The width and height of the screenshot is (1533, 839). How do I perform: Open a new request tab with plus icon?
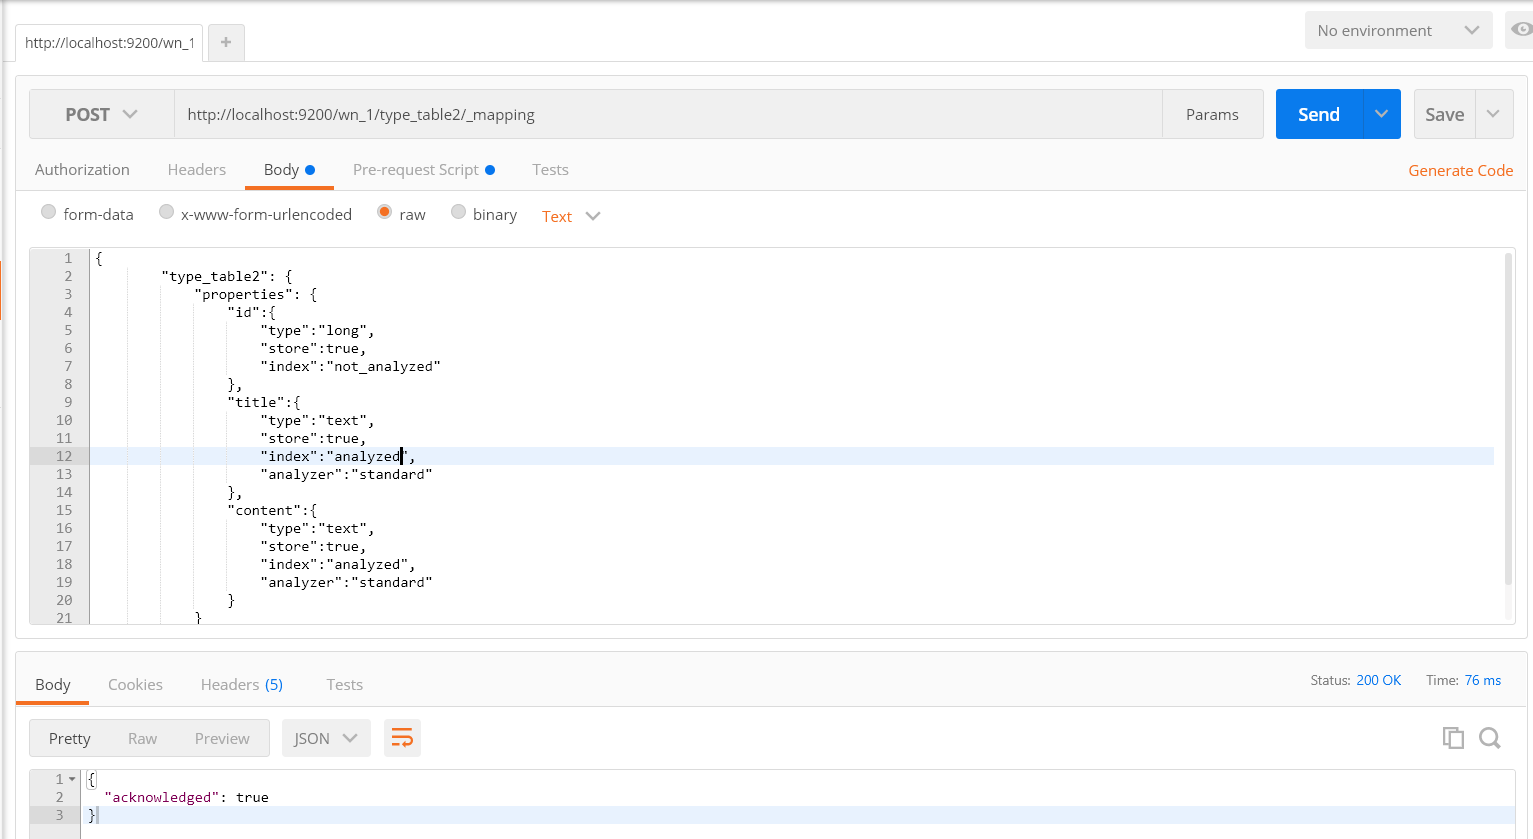pyautogui.click(x=226, y=42)
